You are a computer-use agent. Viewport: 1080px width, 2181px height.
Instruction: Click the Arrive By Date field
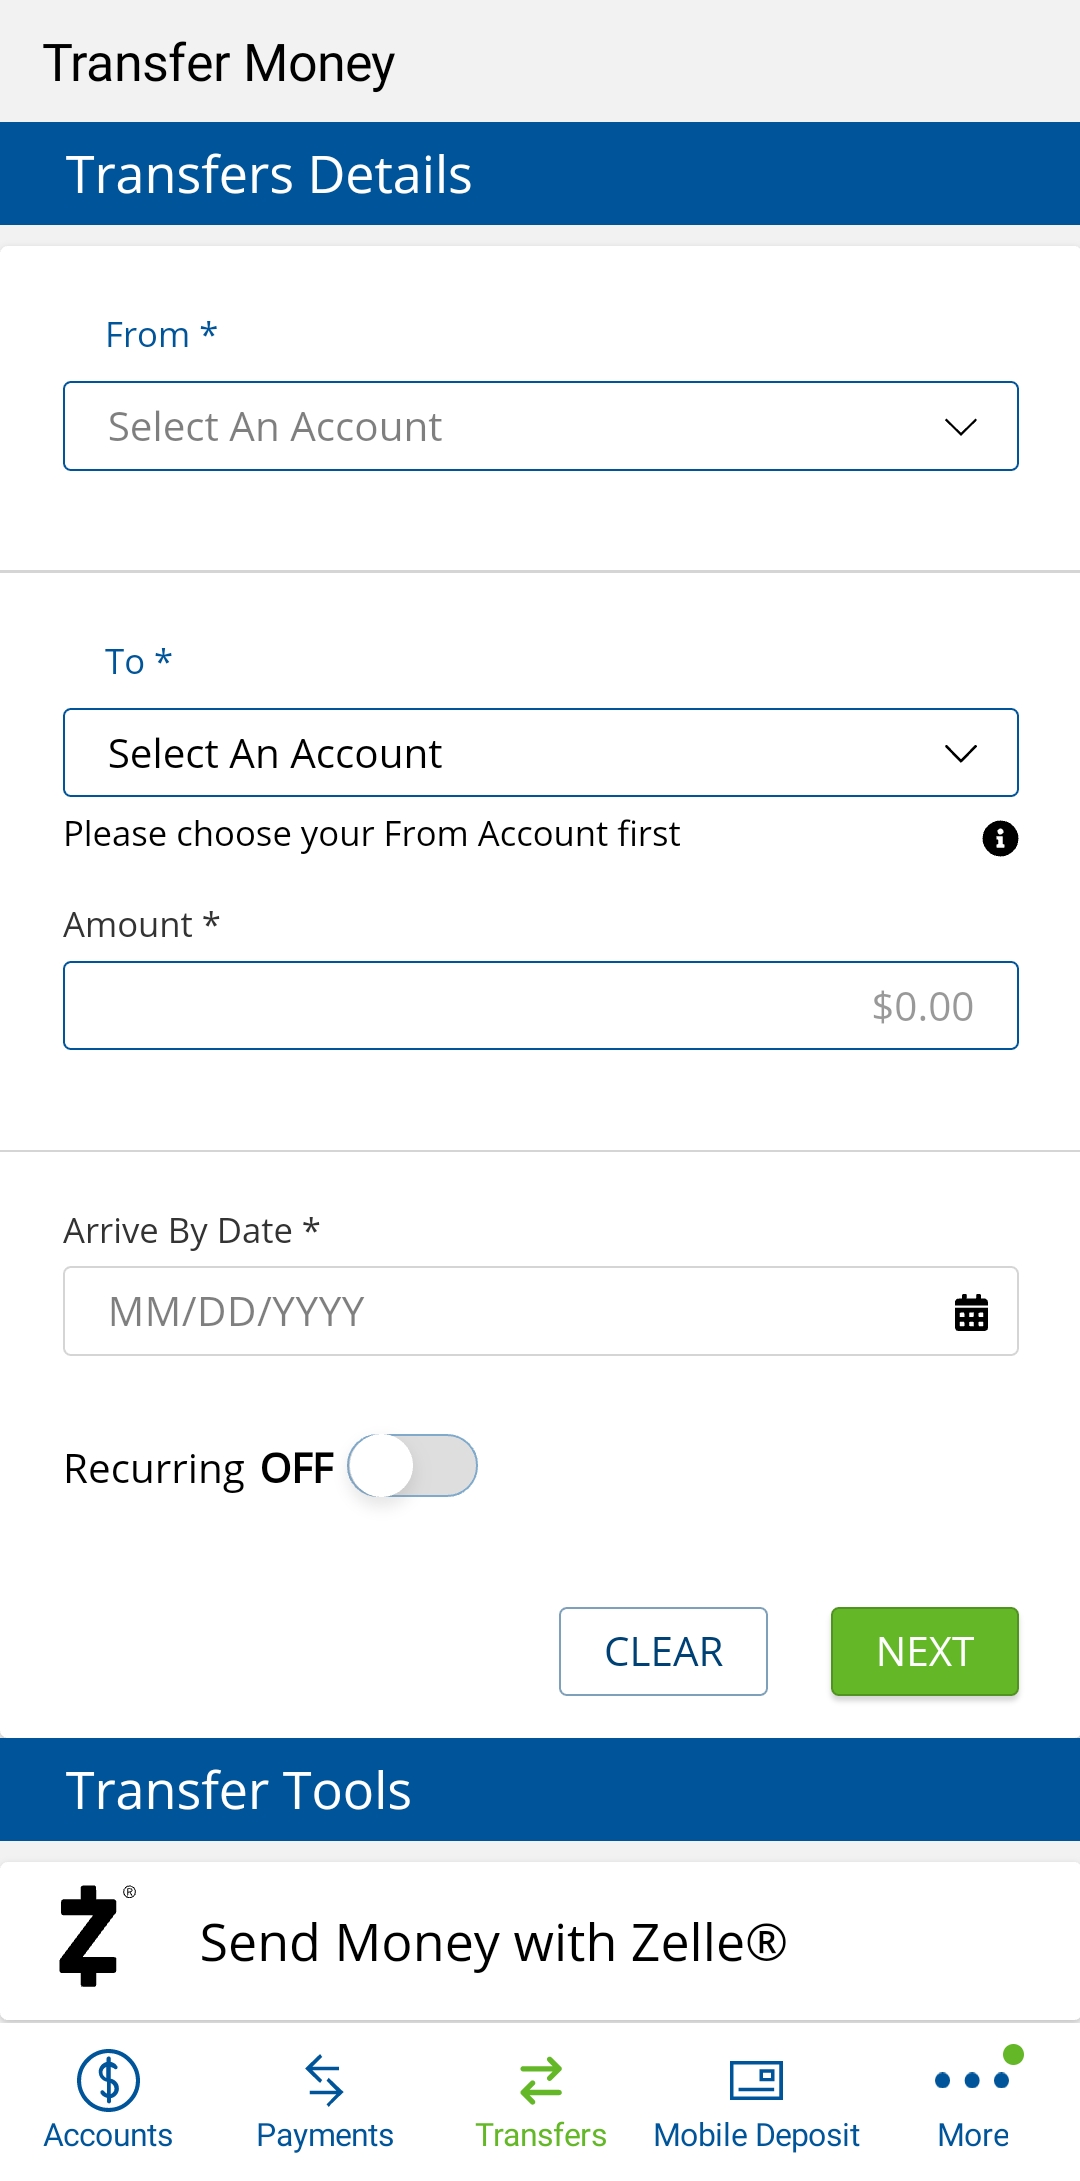tap(541, 1311)
